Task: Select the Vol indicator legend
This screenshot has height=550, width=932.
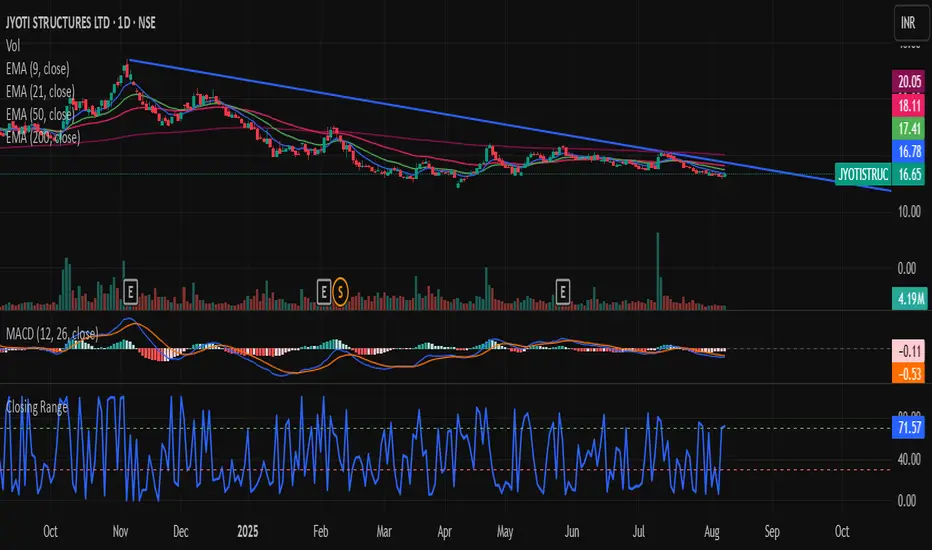Action: [12, 45]
